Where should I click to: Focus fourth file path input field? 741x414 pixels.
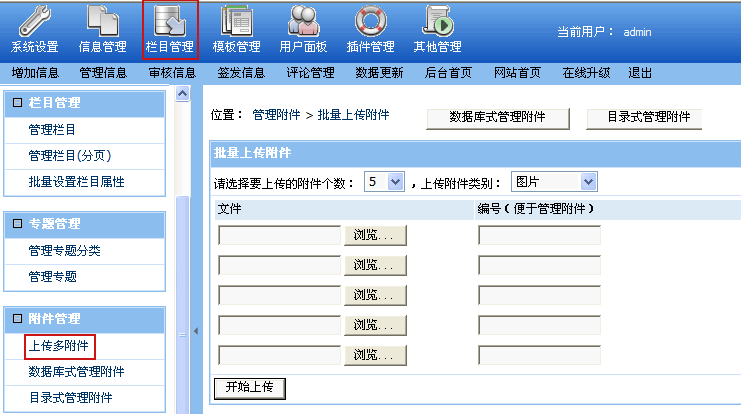pyautogui.click(x=279, y=325)
